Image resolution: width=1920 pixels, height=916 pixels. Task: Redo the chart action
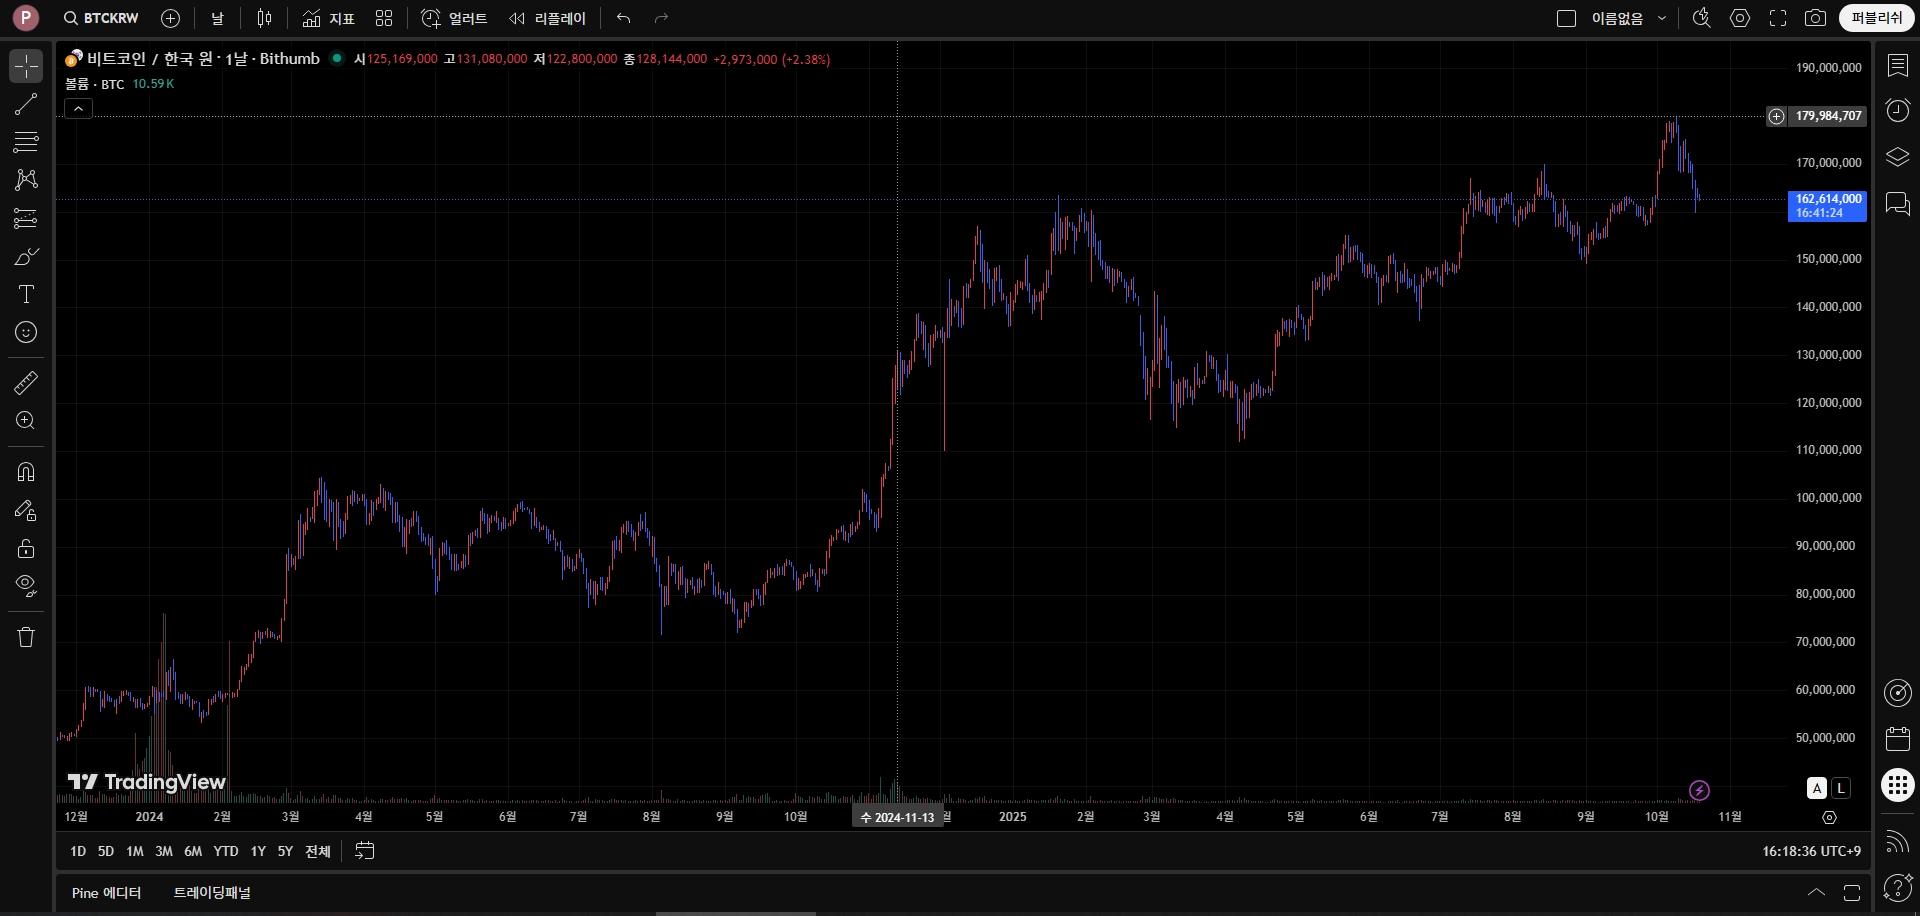[661, 18]
